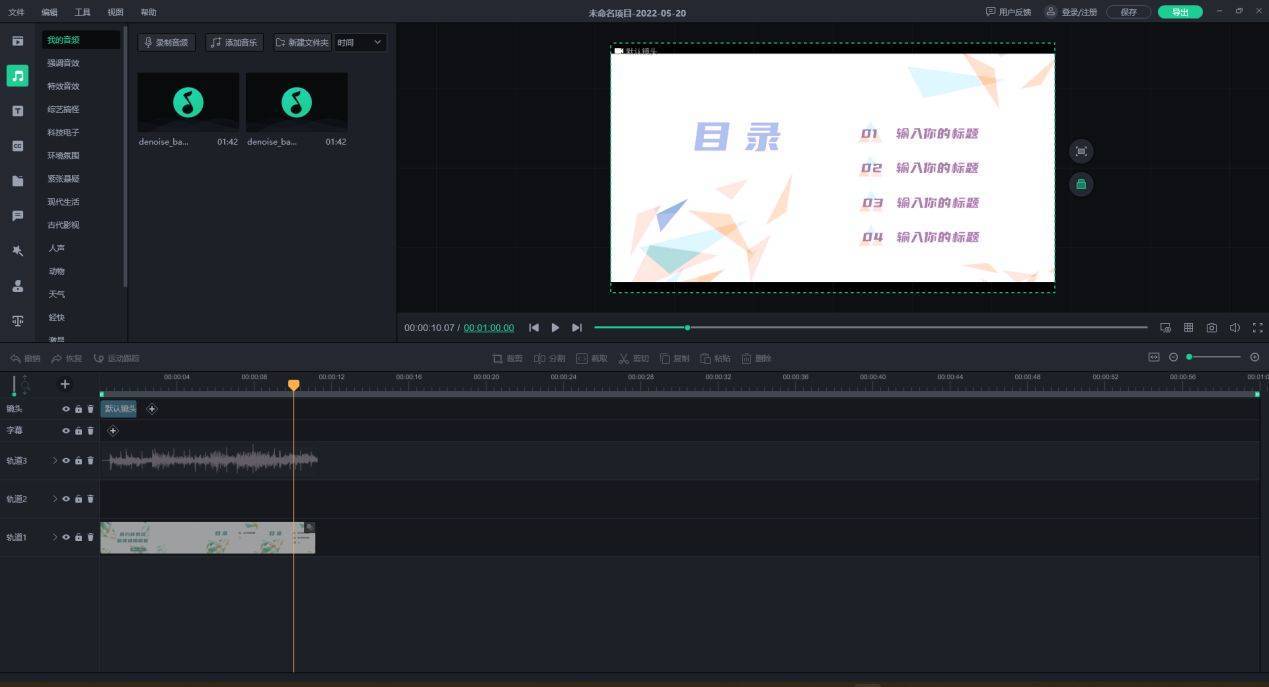Click the crop tool in timeline toolbar
This screenshot has height=687, width=1269.
pyautogui.click(x=507, y=358)
